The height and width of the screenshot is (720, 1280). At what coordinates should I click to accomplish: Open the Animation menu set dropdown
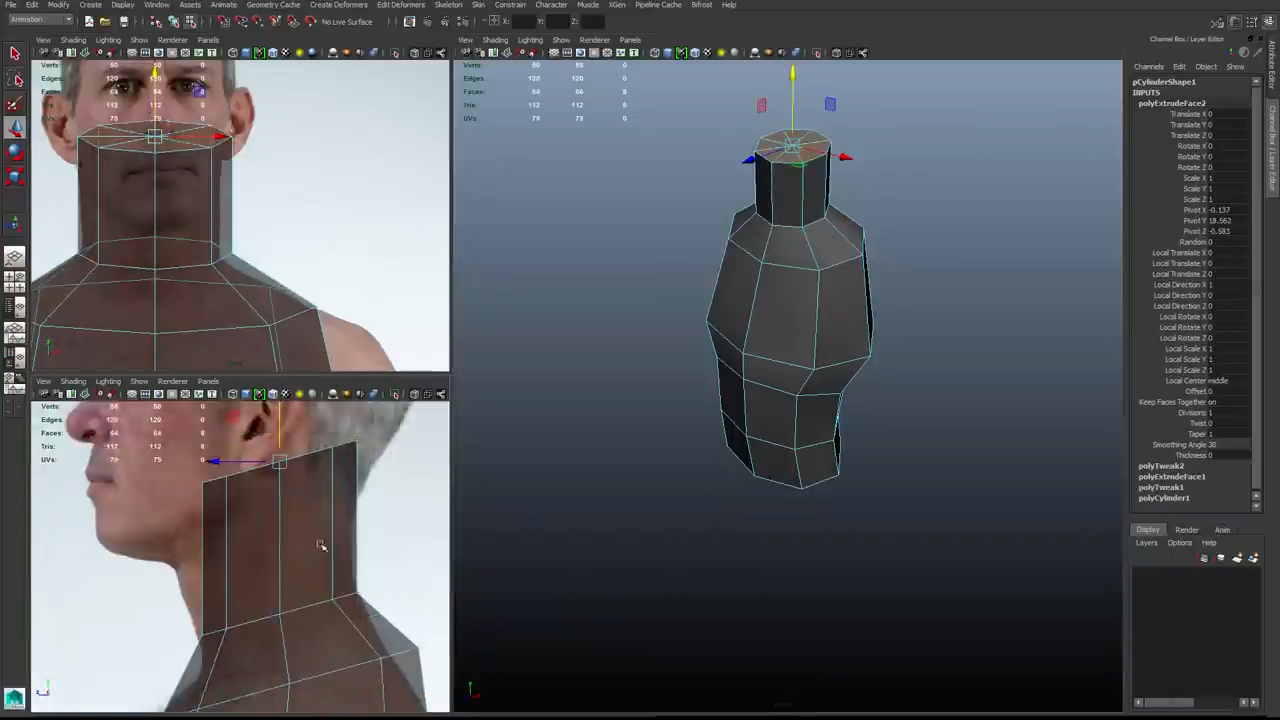(x=40, y=20)
